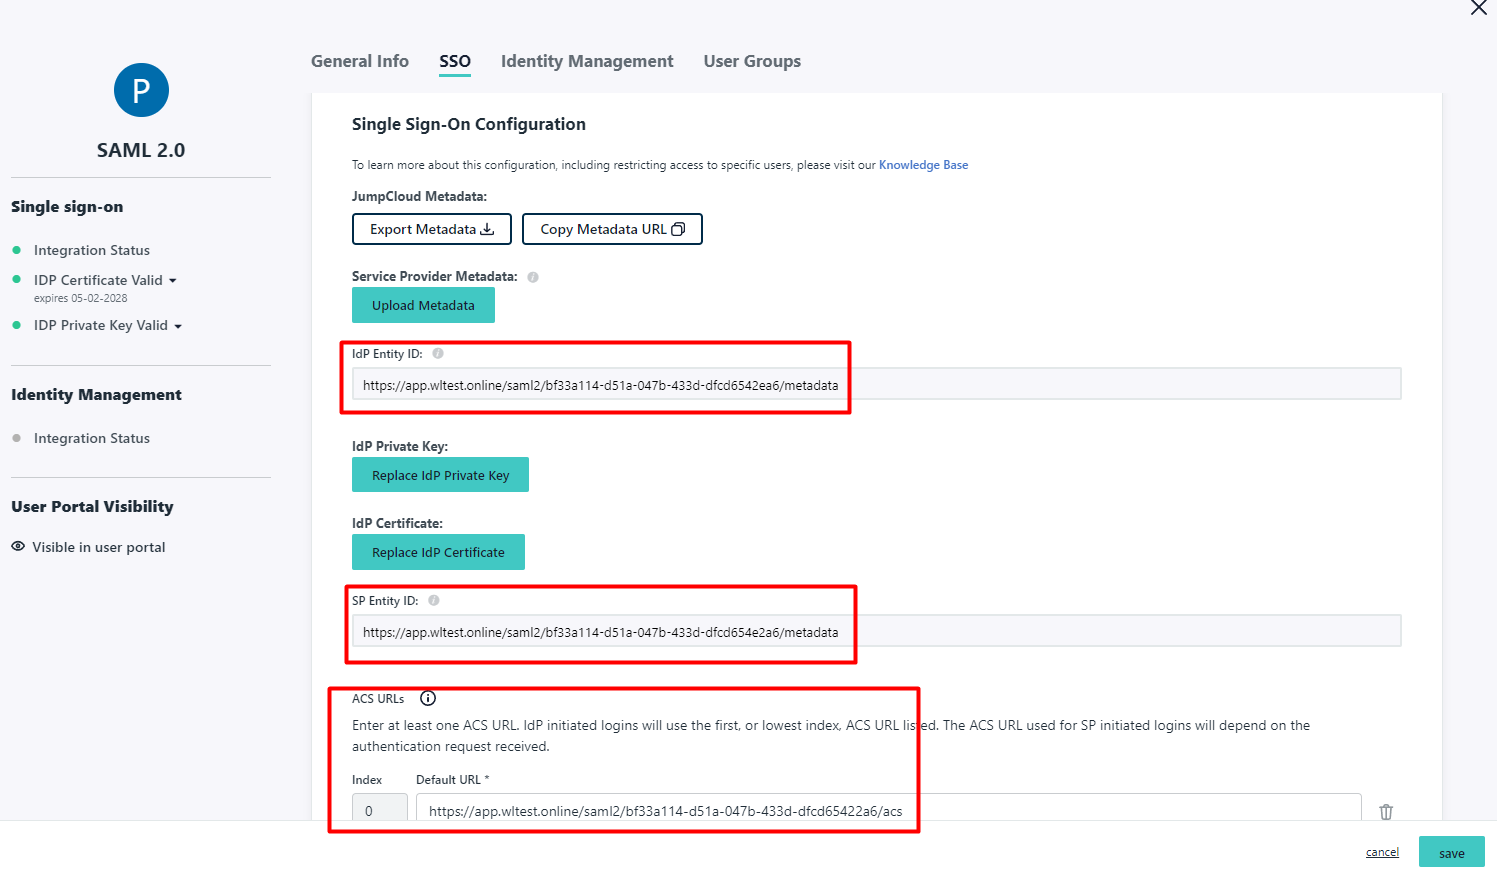Expand the IDP Private Key Valid dropdown

coord(179,325)
